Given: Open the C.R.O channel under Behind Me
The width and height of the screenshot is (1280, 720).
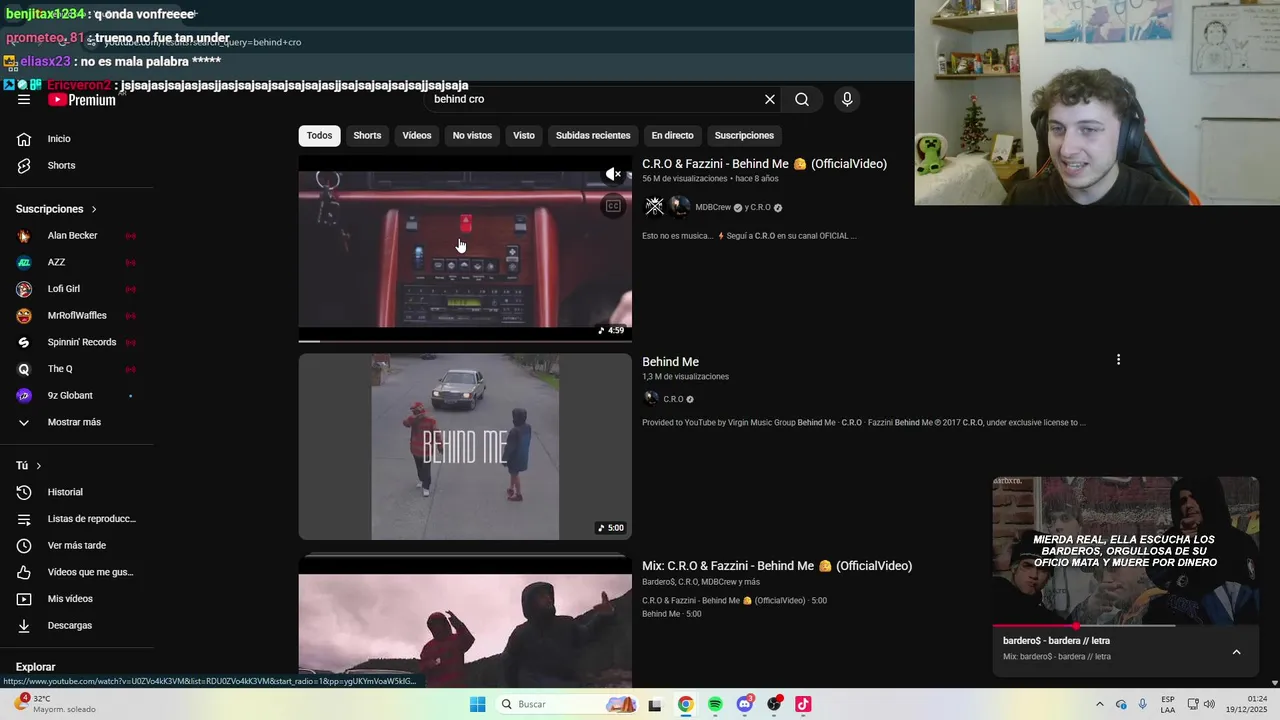Looking at the screenshot, I should 673,399.
